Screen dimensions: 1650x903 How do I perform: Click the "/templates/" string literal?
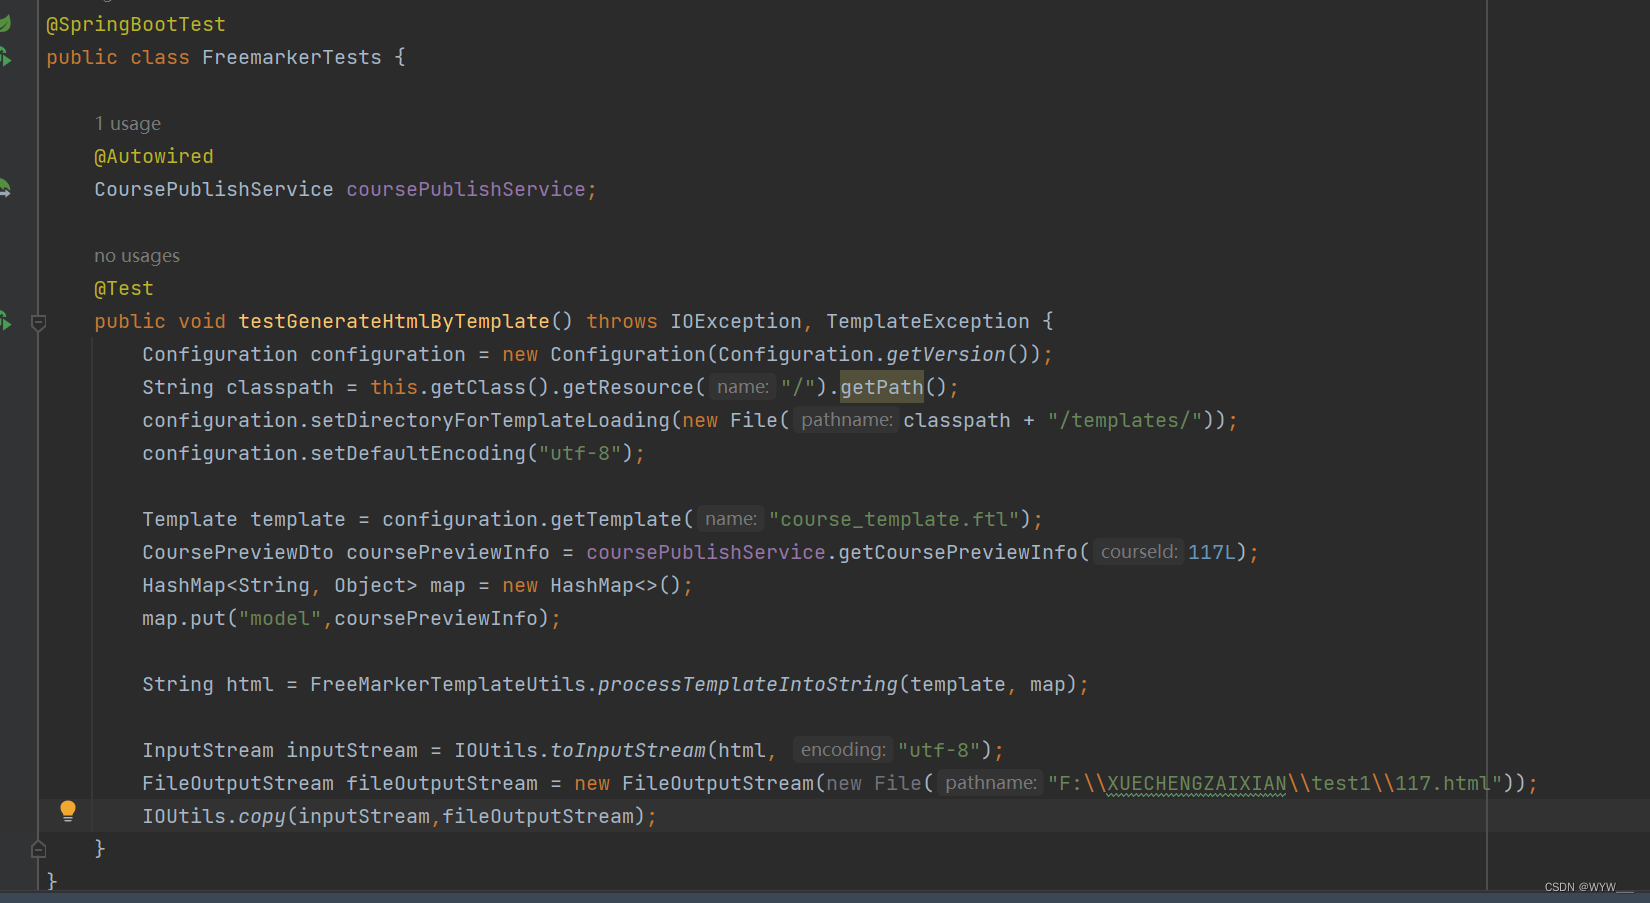[x=1125, y=420]
